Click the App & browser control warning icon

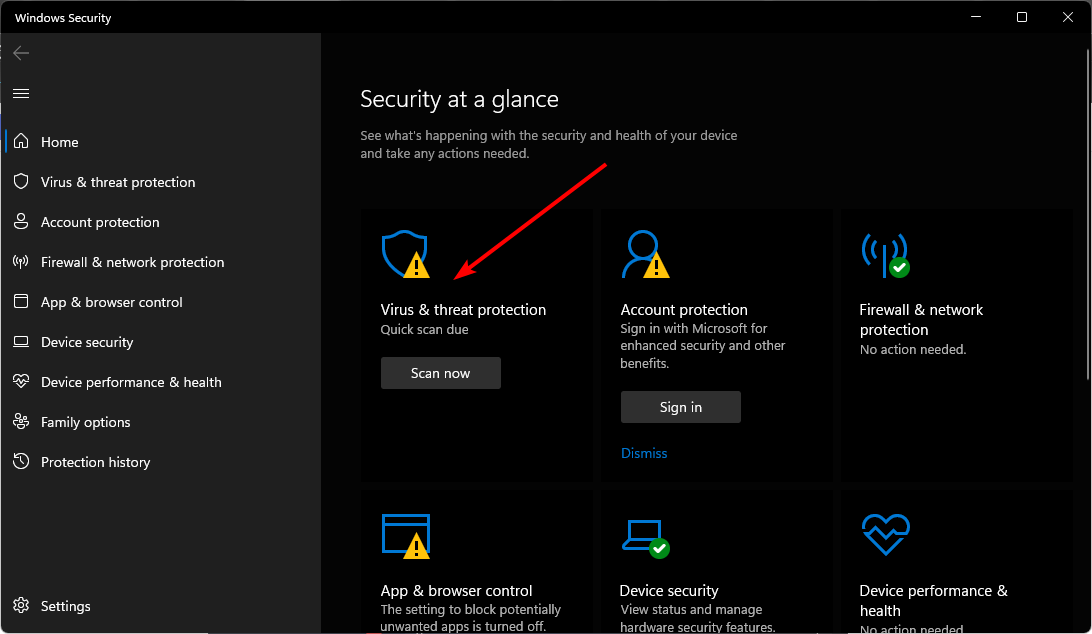tap(405, 535)
